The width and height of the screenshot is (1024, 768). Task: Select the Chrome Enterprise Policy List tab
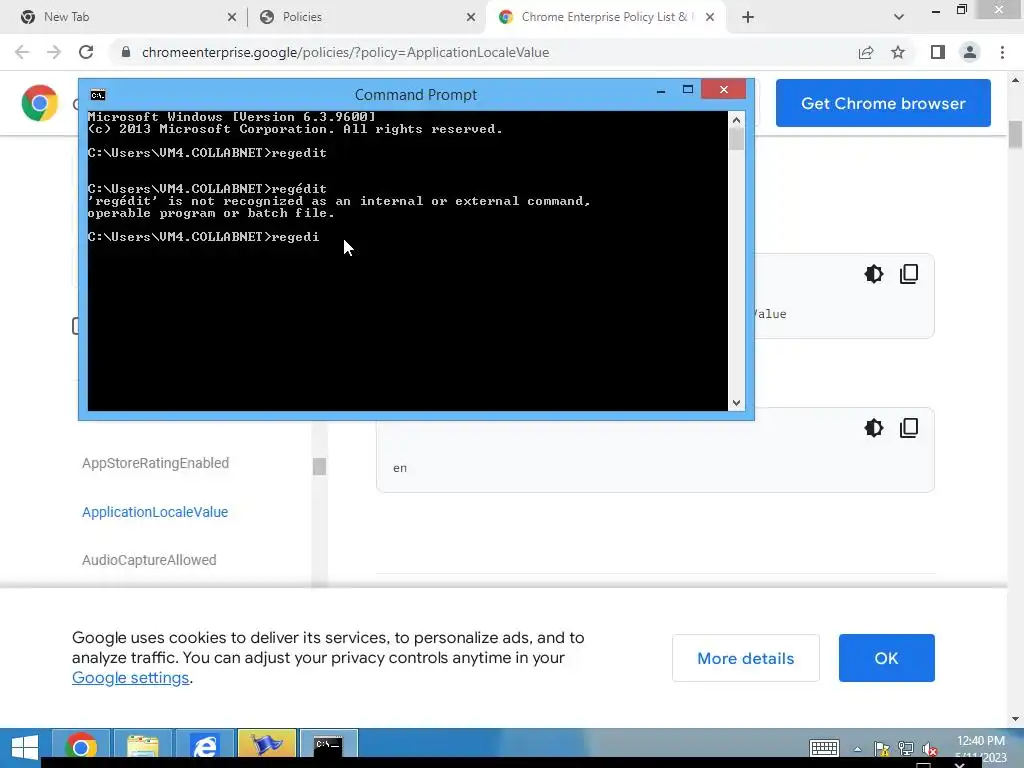click(604, 17)
